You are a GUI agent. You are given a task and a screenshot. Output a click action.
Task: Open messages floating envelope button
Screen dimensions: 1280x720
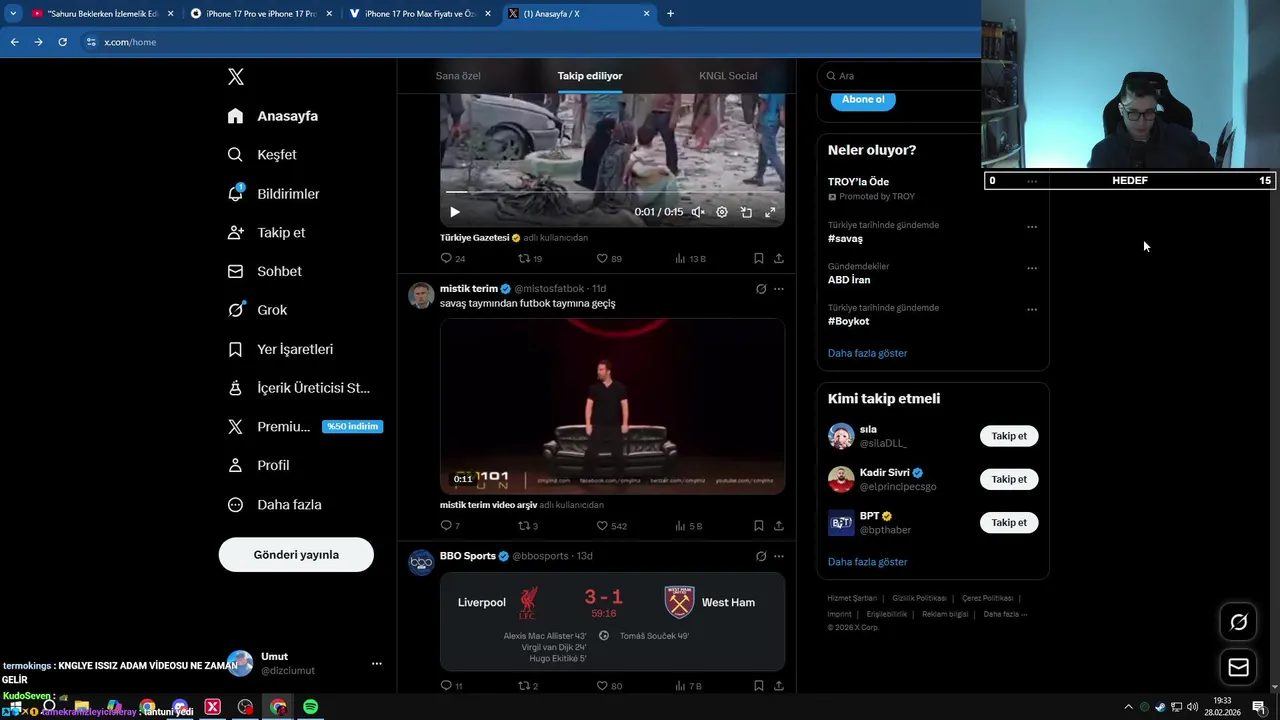pyautogui.click(x=1238, y=668)
